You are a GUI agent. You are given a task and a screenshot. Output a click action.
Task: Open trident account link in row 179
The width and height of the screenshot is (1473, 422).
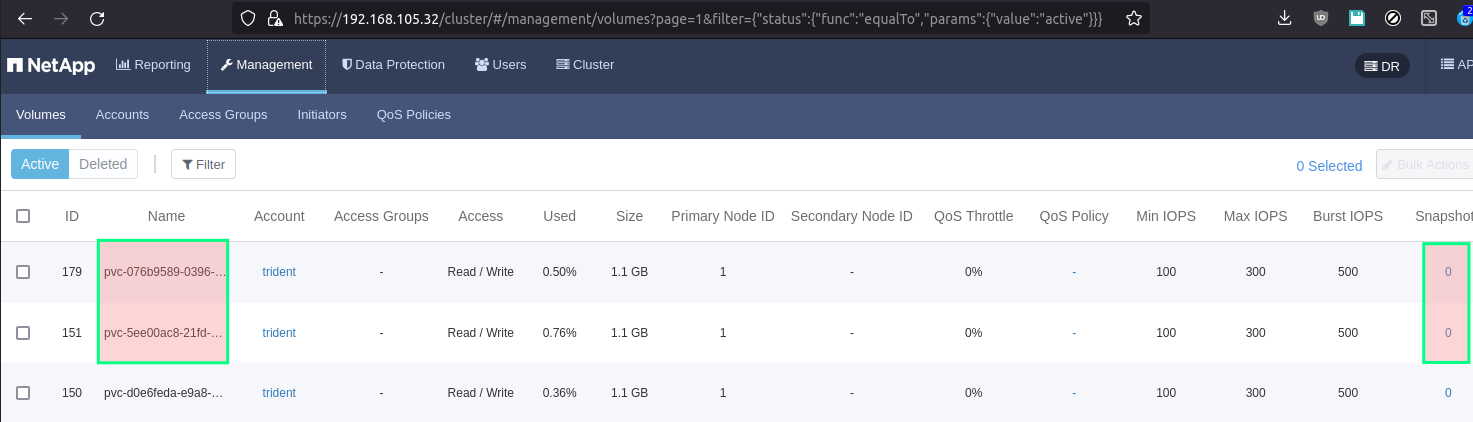(x=279, y=272)
